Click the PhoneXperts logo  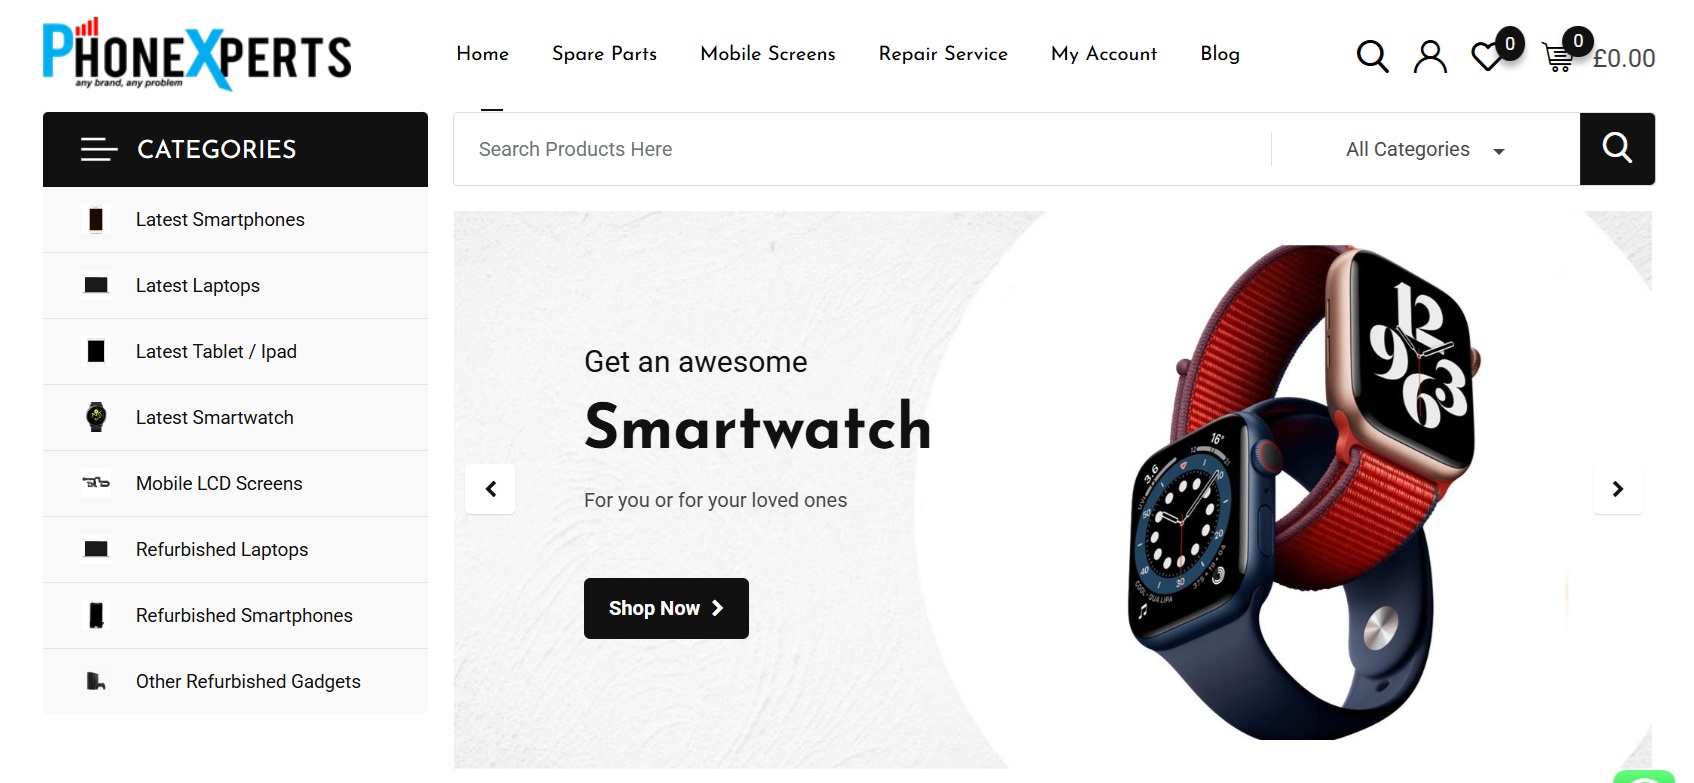click(x=197, y=54)
